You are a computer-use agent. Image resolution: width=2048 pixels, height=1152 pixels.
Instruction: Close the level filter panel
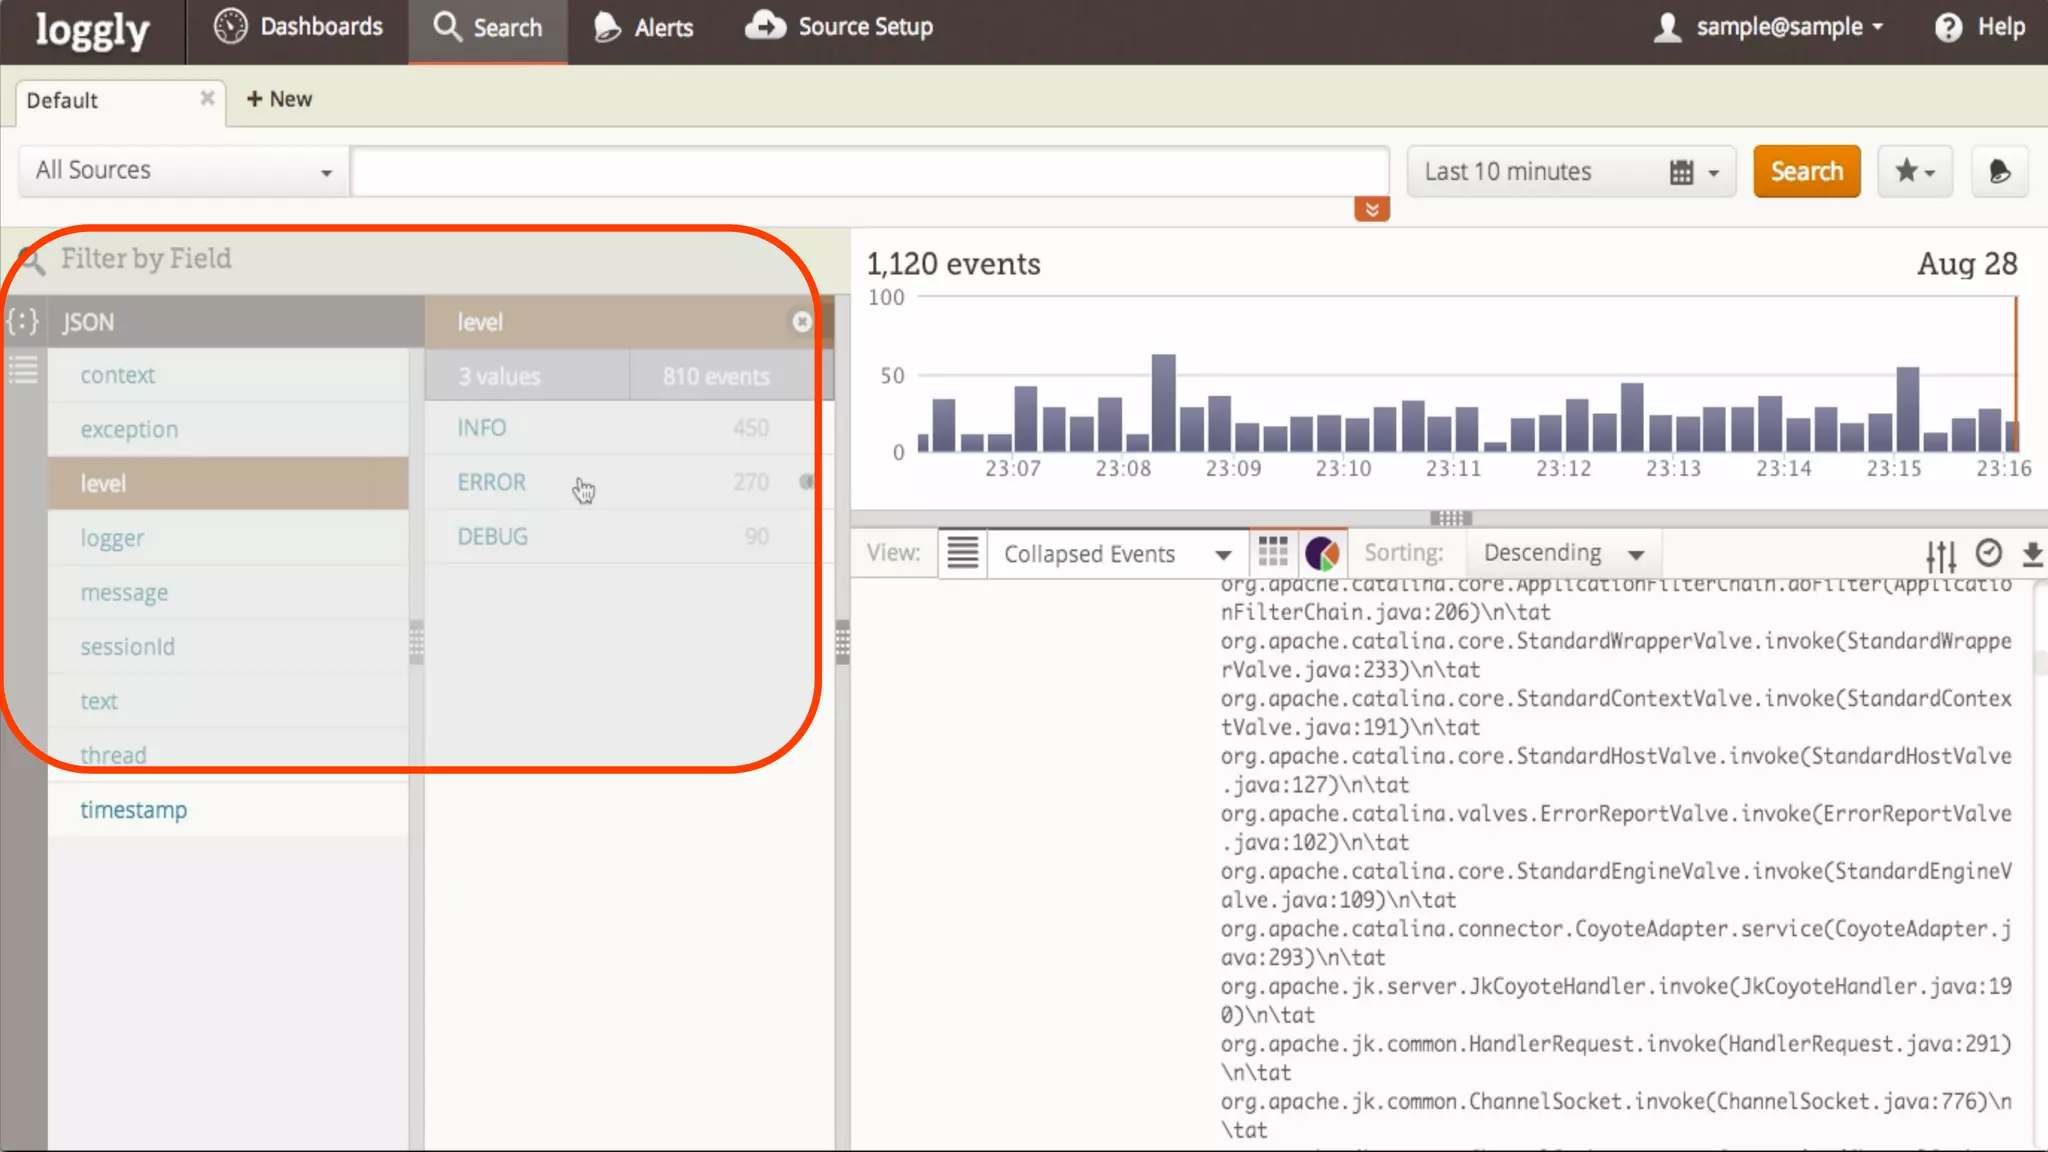pyautogui.click(x=801, y=321)
